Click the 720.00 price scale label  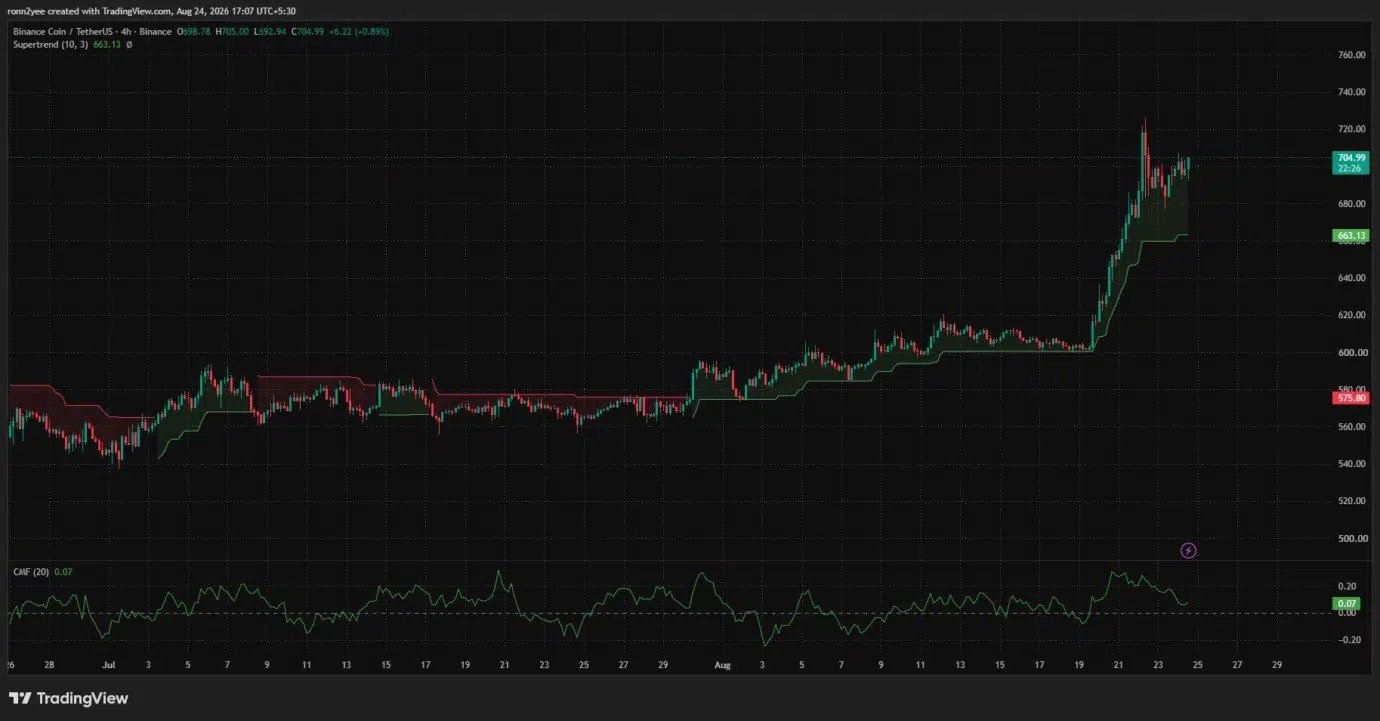click(1351, 129)
